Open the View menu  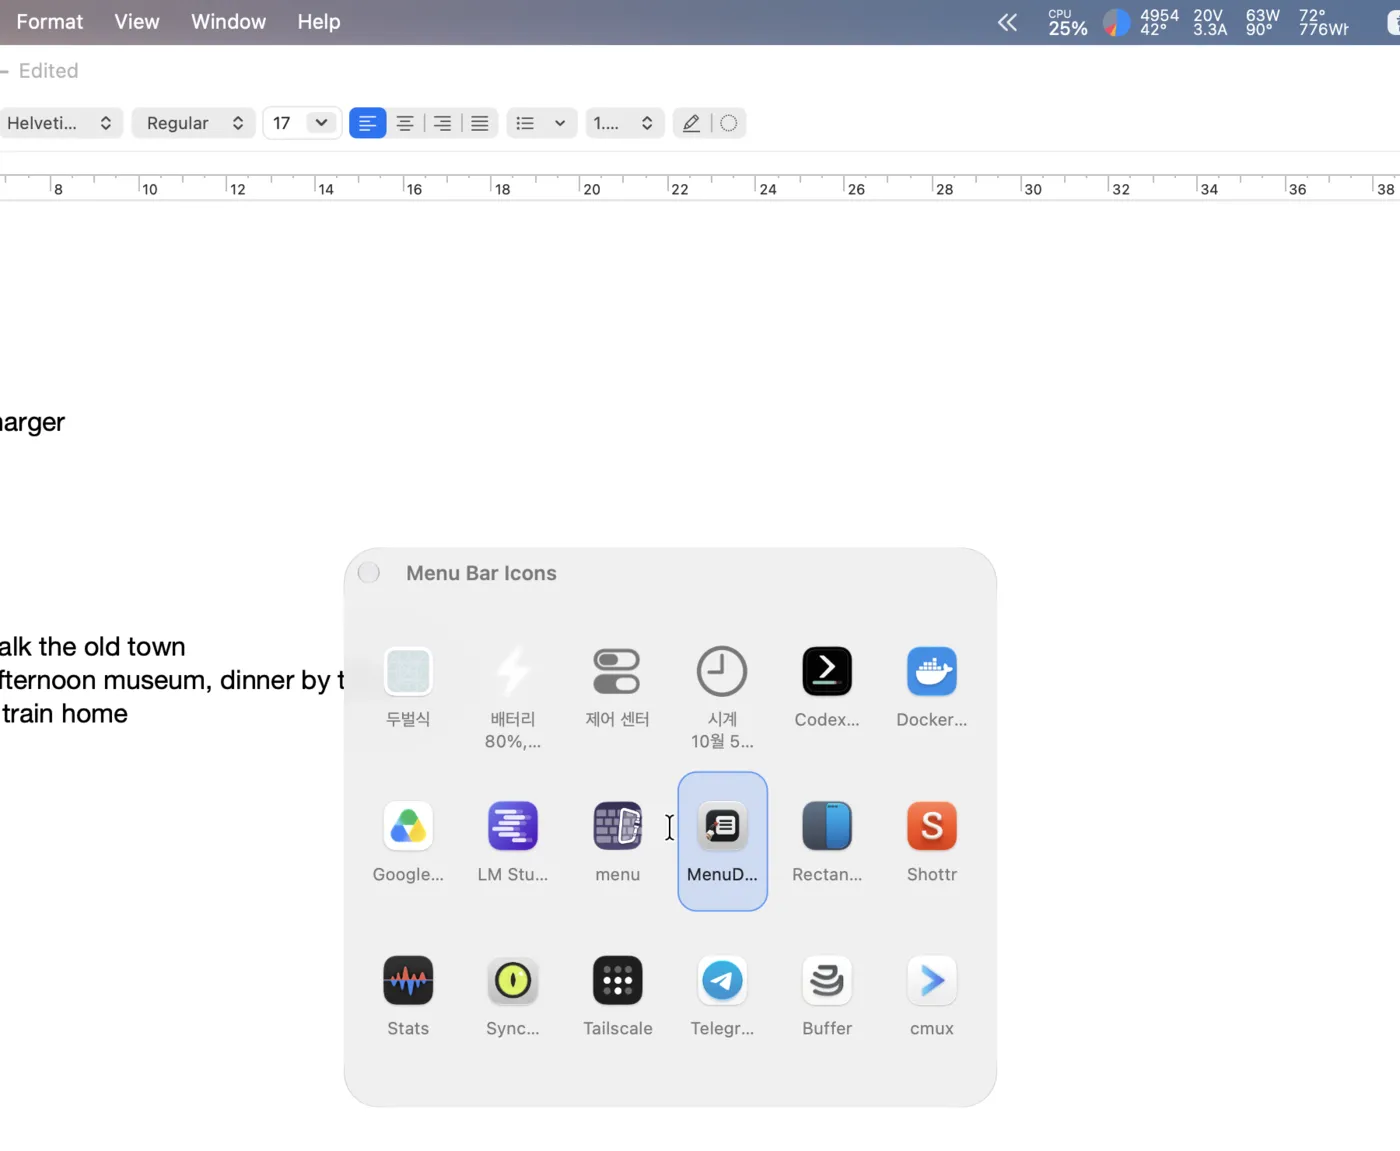pyautogui.click(x=137, y=22)
